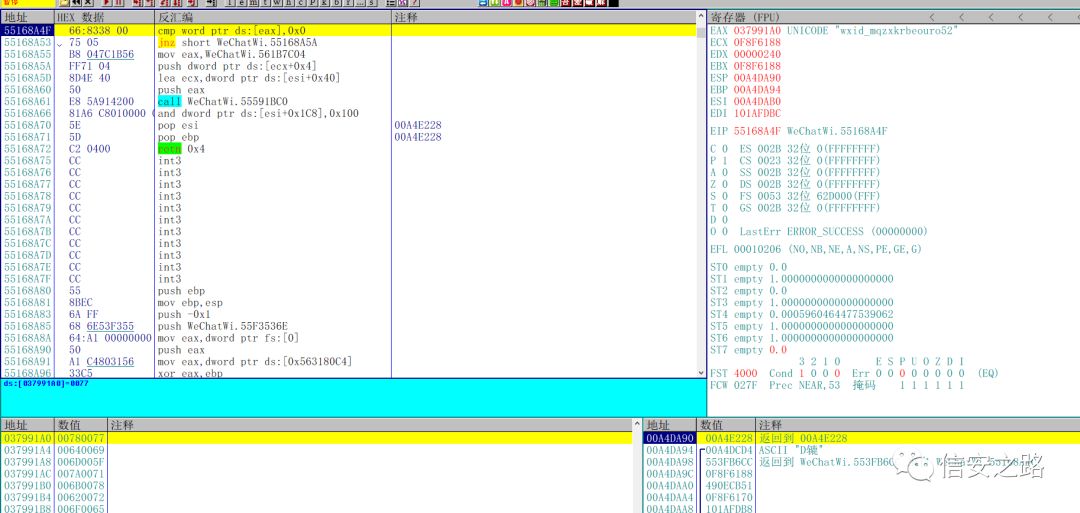Viewport: 1080px width, 513px height.
Task: Click the P flag value 1
Action: point(724,160)
